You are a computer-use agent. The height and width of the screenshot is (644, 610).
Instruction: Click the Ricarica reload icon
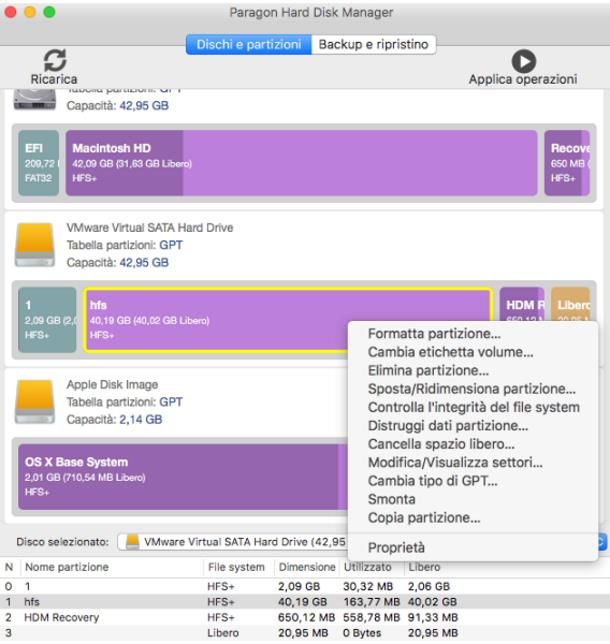pyautogui.click(x=55, y=60)
